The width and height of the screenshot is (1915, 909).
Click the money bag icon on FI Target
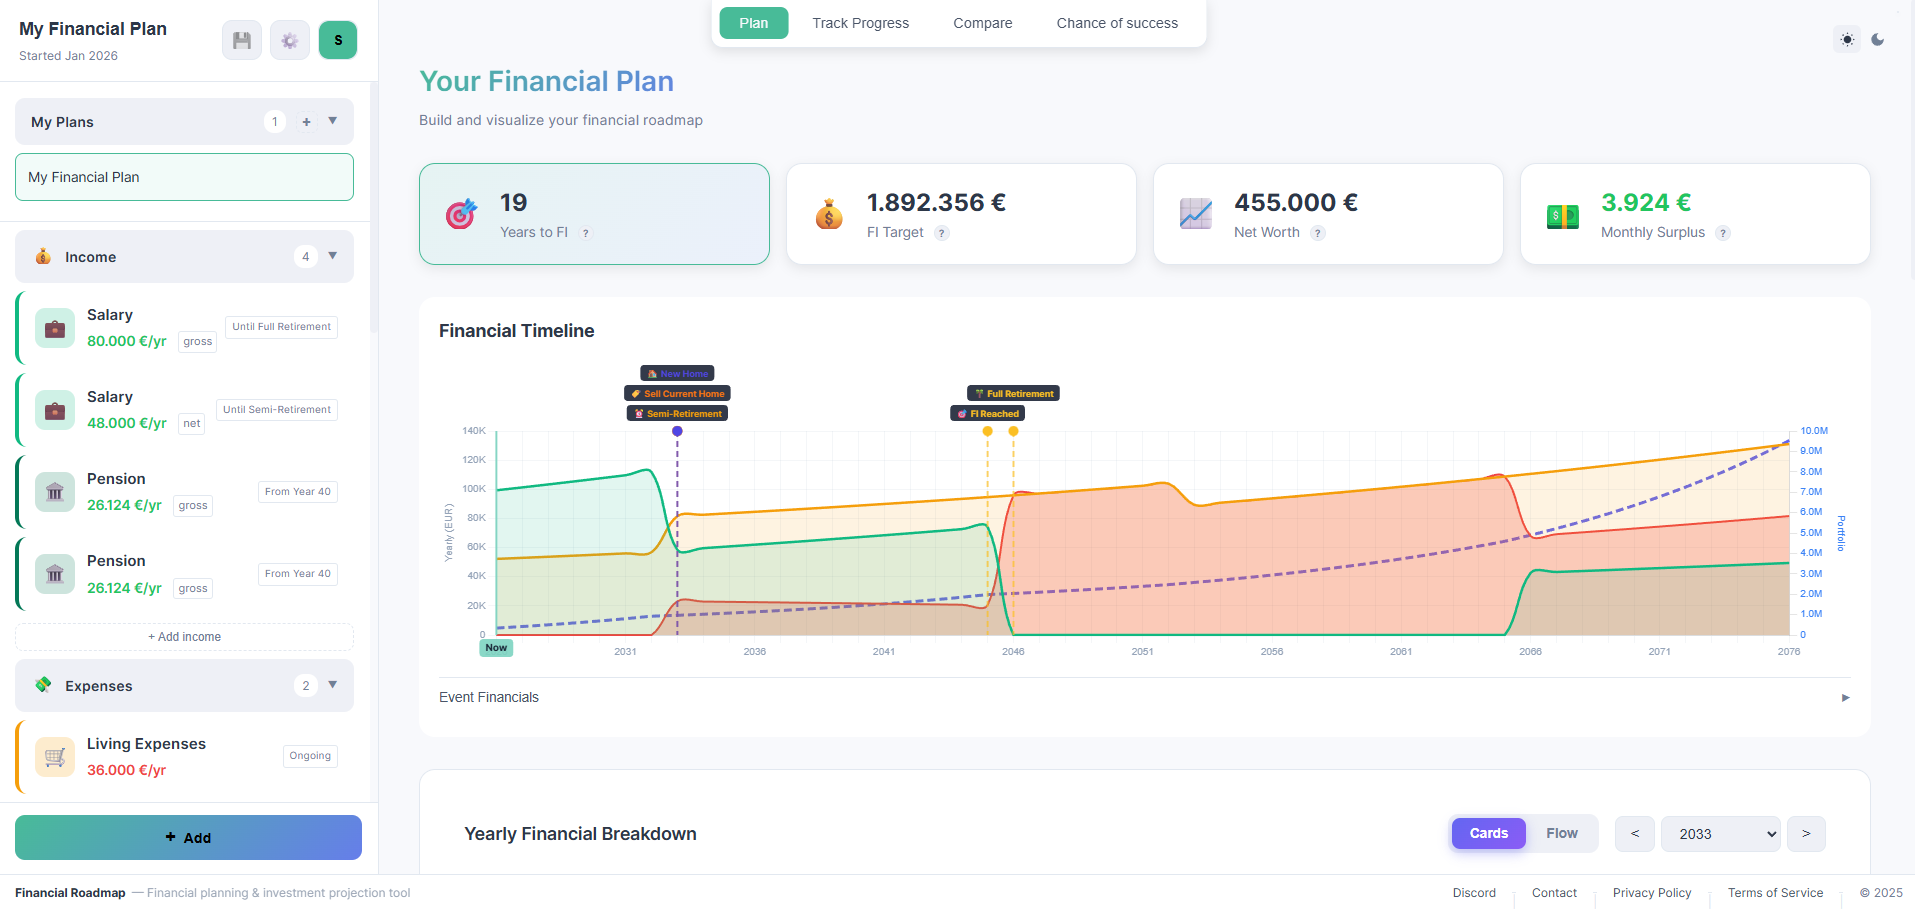point(828,213)
